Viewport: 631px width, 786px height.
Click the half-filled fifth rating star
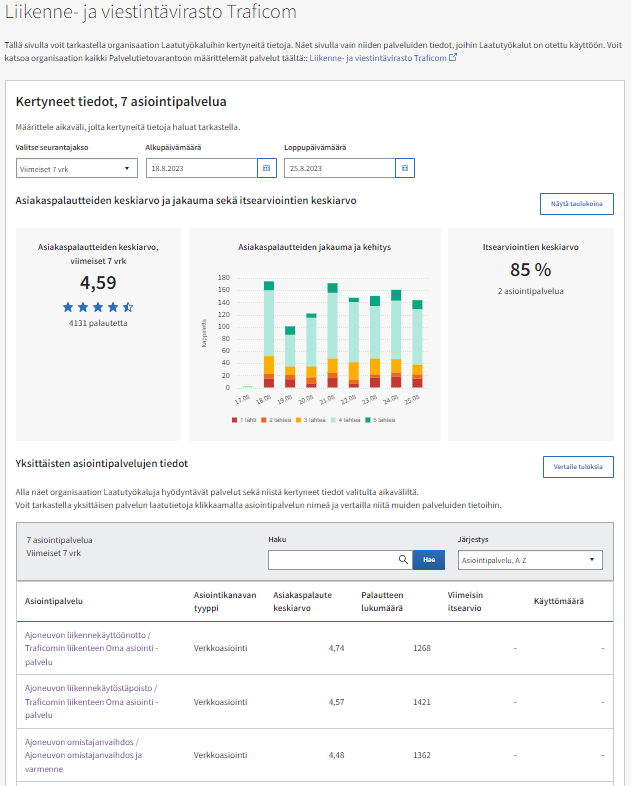tap(128, 307)
